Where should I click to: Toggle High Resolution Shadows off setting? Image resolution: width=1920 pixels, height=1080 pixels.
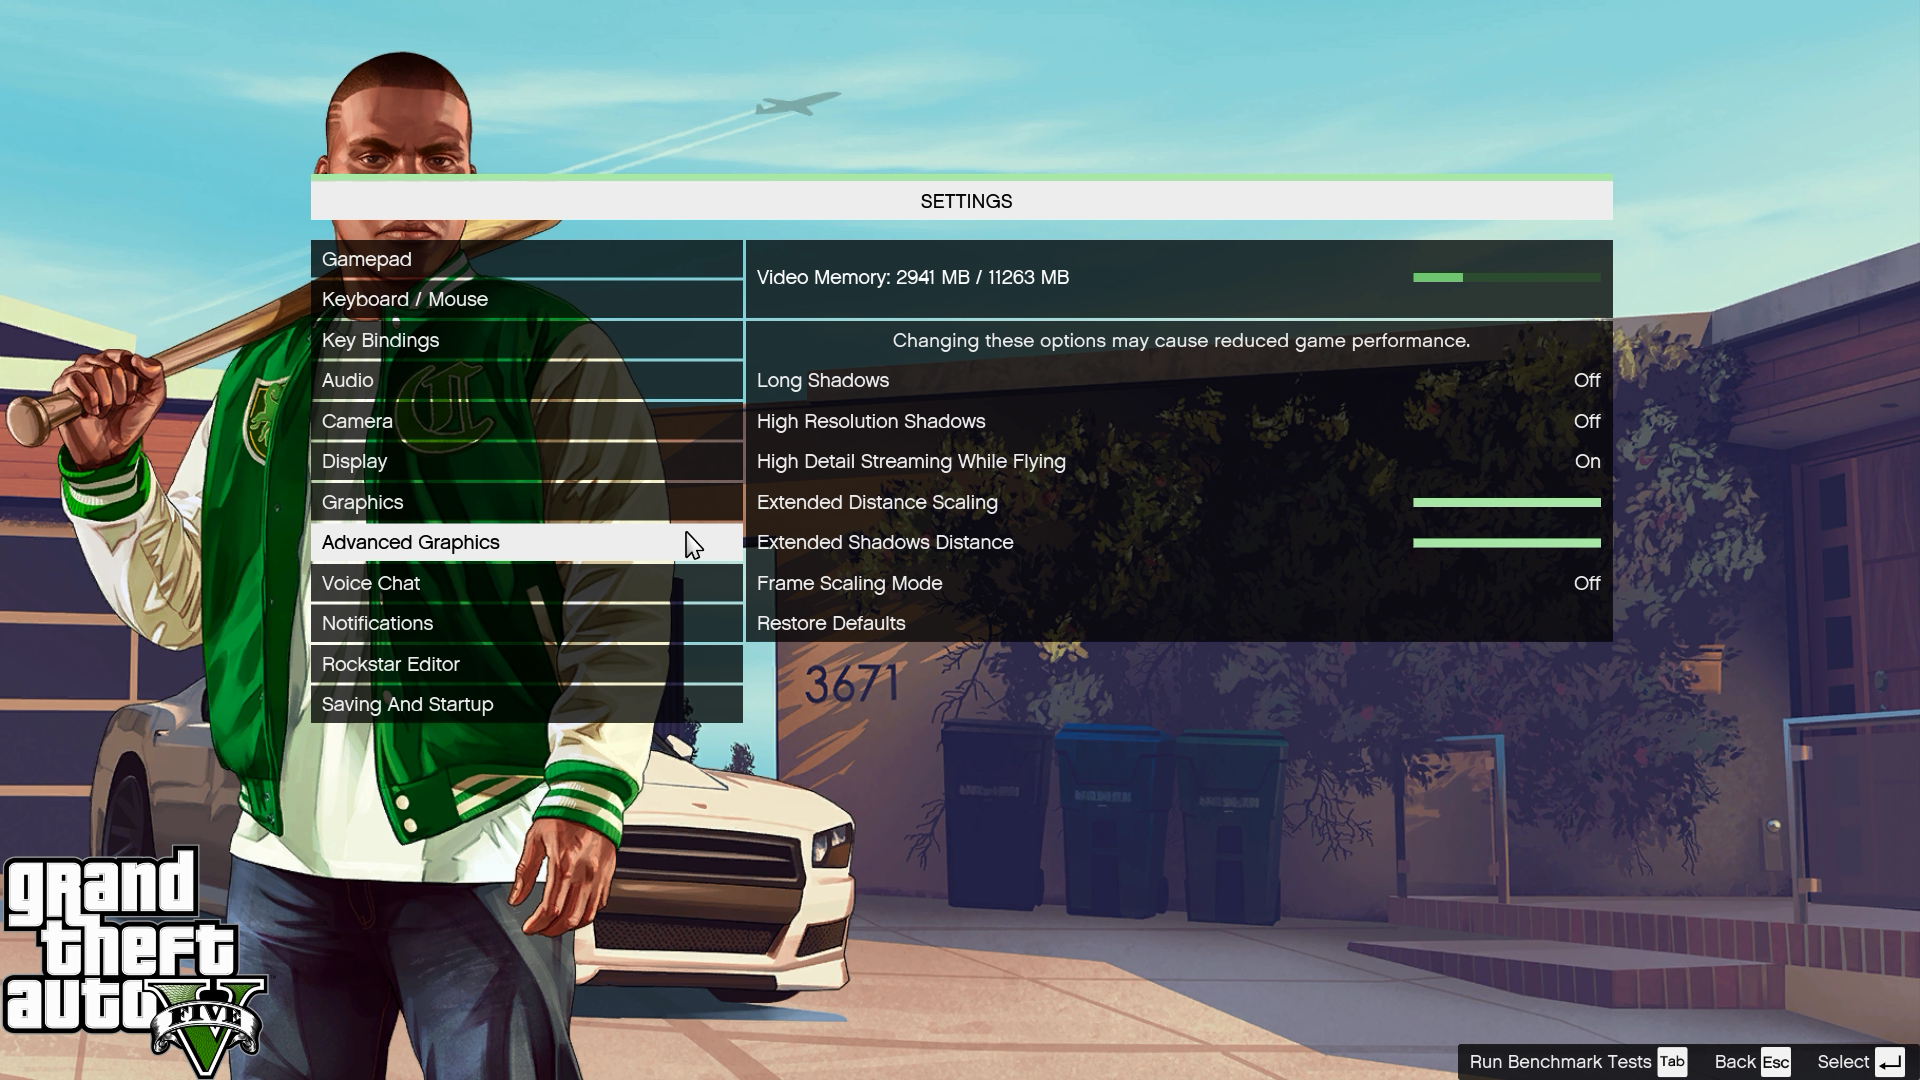(1586, 419)
